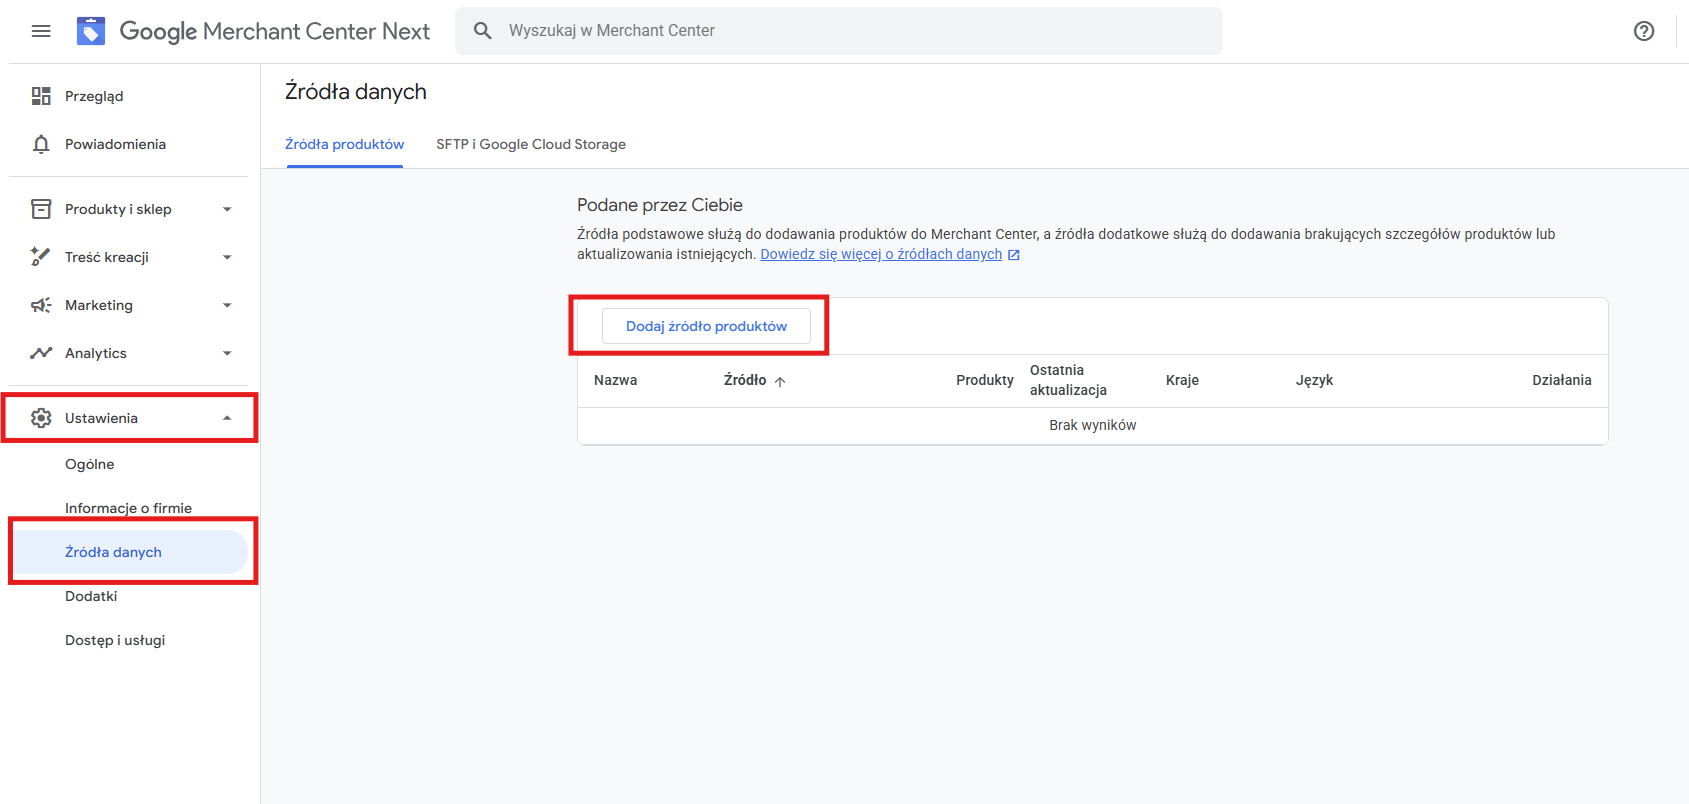
Task: Expand the Treść kreacji menu arrow
Action: click(x=227, y=257)
